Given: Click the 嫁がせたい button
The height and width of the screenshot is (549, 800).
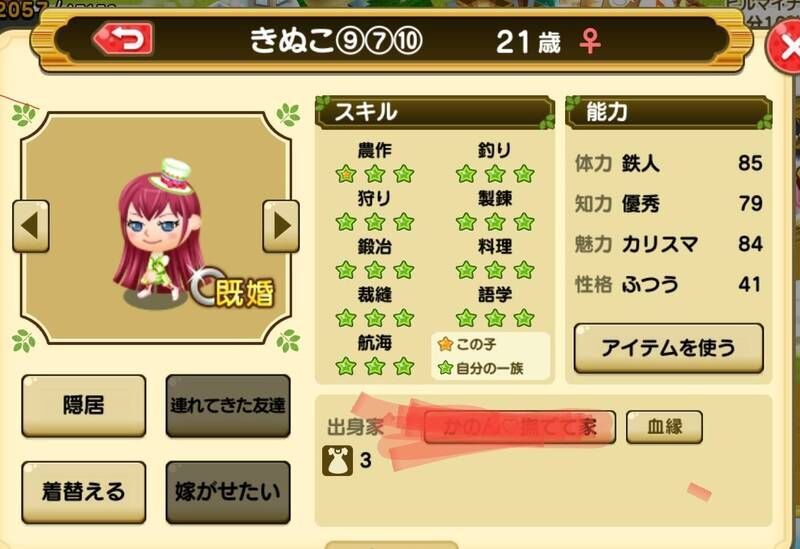Looking at the screenshot, I should (228, 492).
